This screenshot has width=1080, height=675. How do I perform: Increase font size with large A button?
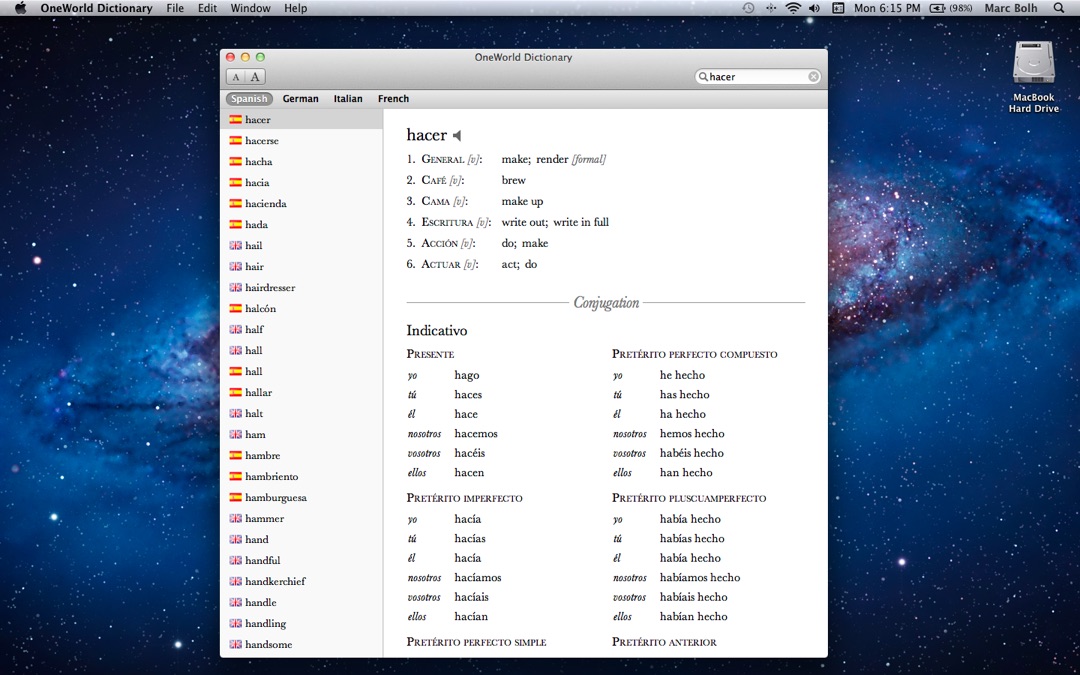coord(255,77)
